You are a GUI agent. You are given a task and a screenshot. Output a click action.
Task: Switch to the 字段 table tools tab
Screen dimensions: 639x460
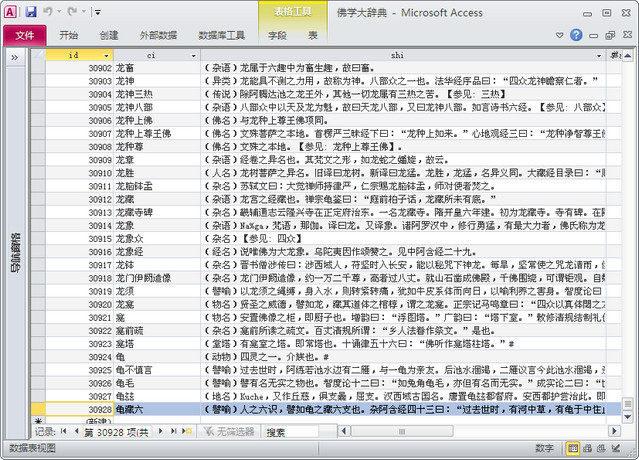pyautogui.click(x=277, y=35)
